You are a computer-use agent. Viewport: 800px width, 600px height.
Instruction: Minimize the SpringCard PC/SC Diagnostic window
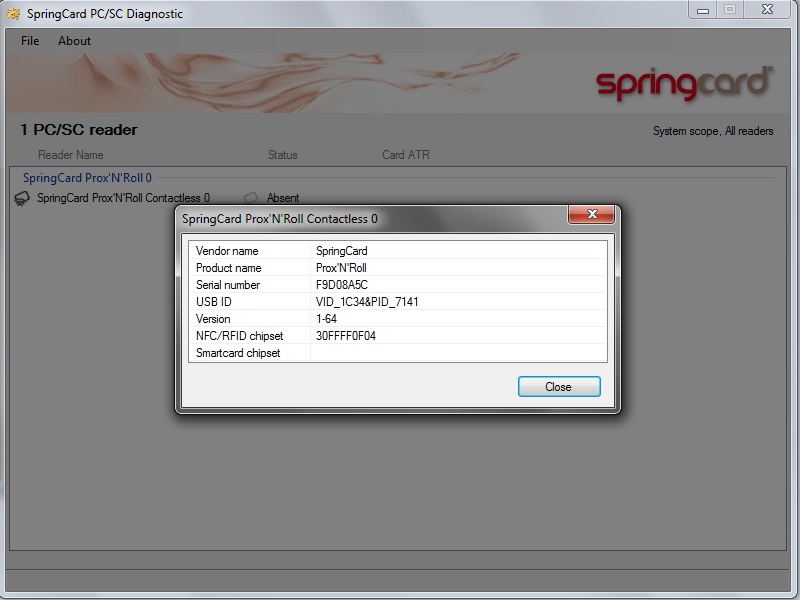[703, 10]
